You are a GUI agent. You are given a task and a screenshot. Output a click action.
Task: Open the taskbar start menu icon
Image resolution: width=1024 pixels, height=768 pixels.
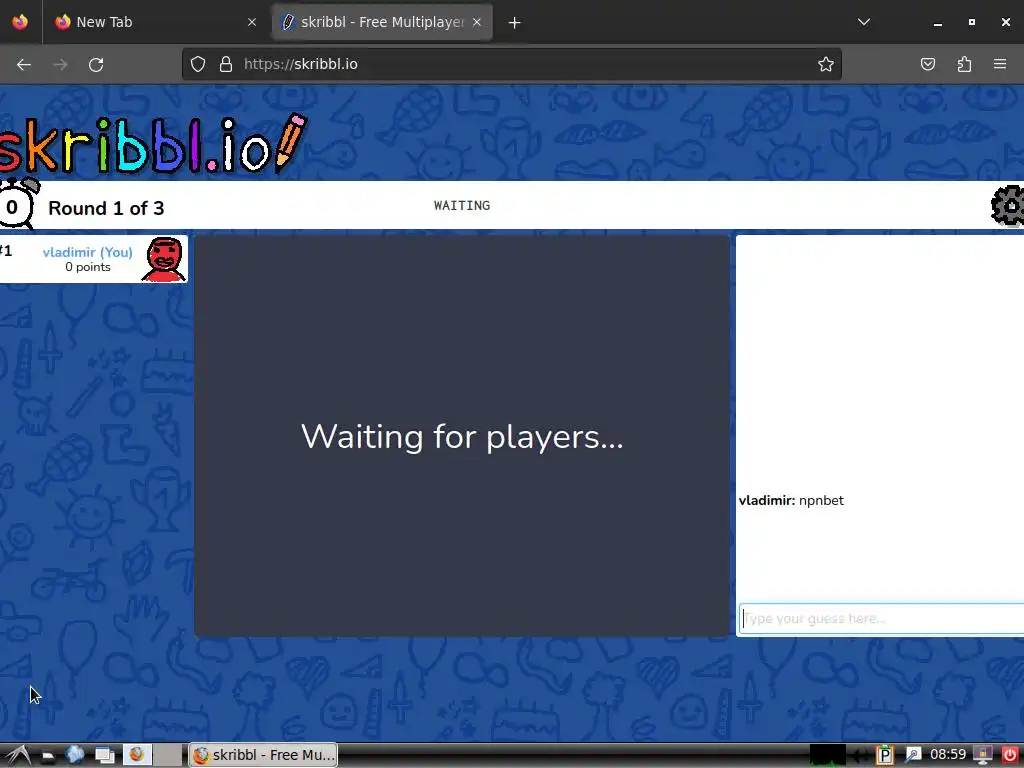(x=18, y=756)
